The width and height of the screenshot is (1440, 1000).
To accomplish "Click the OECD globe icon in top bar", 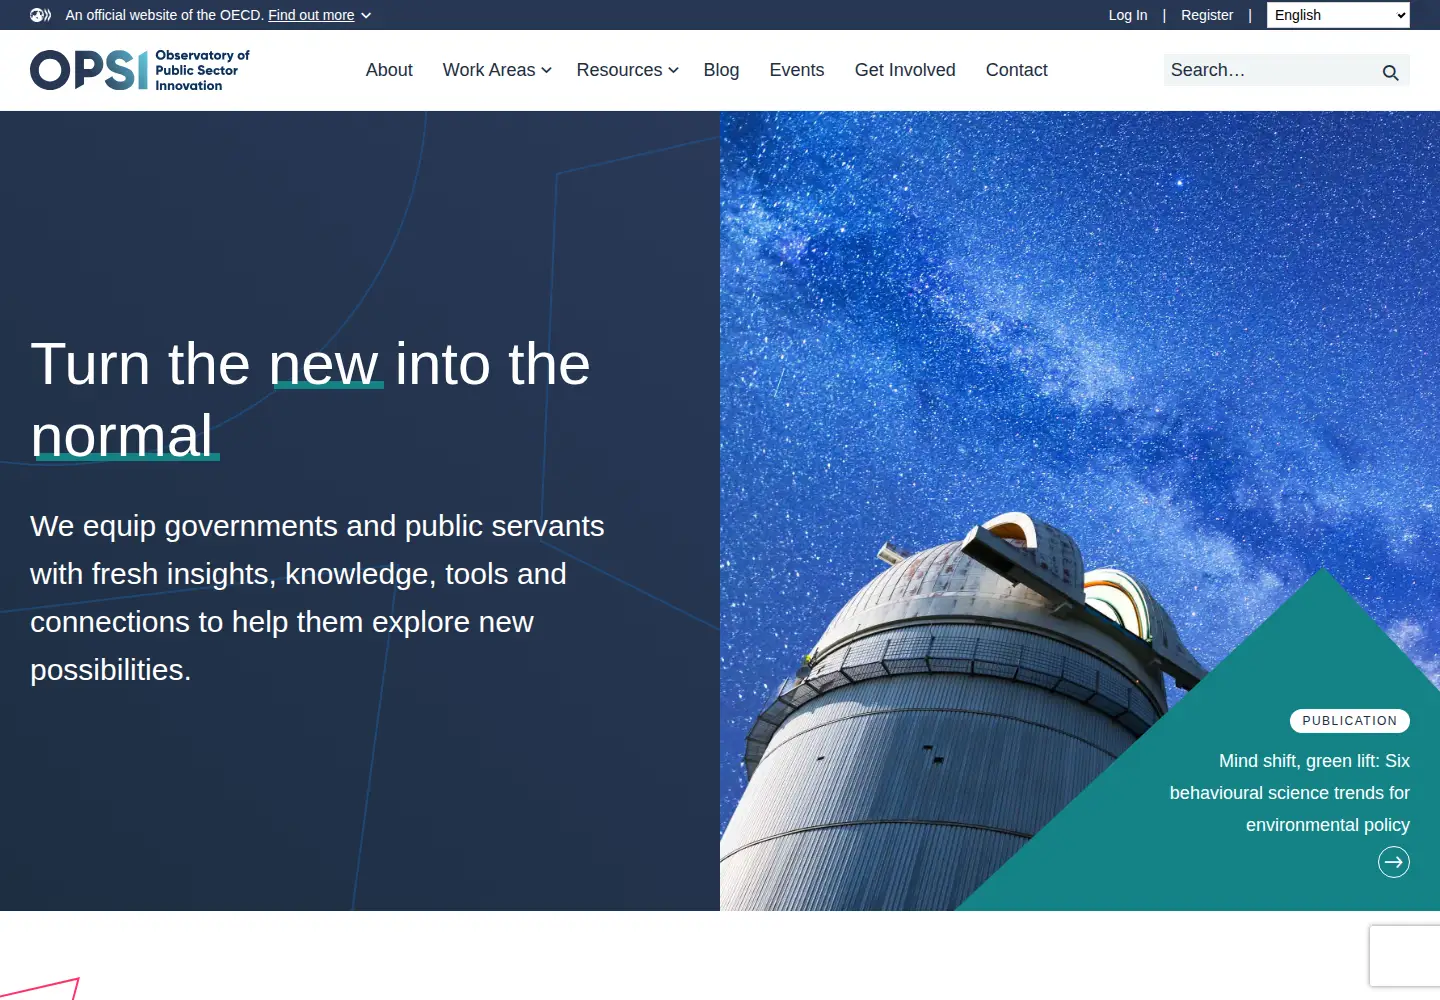I will (40, 15).
